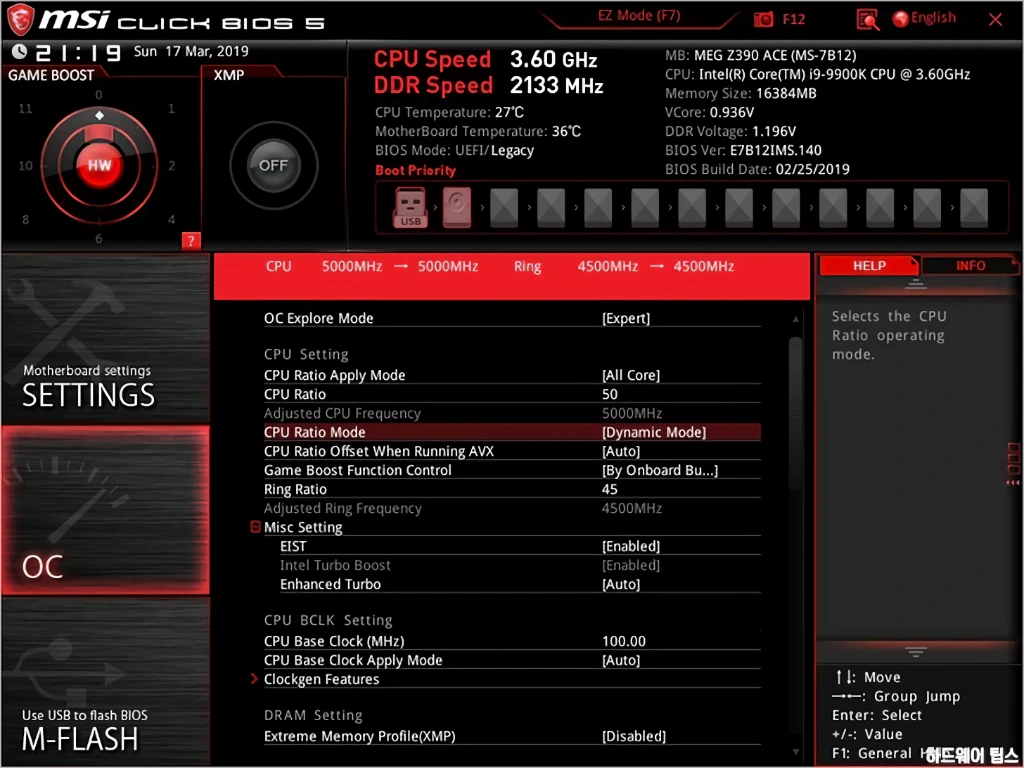
Task: Take screenshot with F12 camera icon
Action: pyautogui.click(x=763, y=20)
